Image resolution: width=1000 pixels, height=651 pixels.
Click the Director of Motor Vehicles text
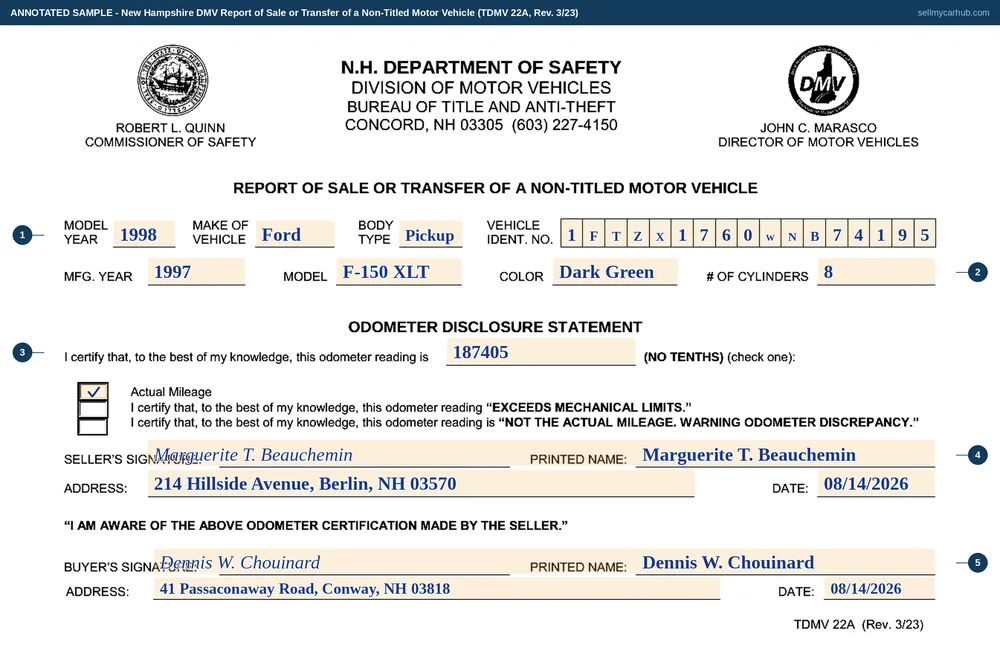point(818,142)
